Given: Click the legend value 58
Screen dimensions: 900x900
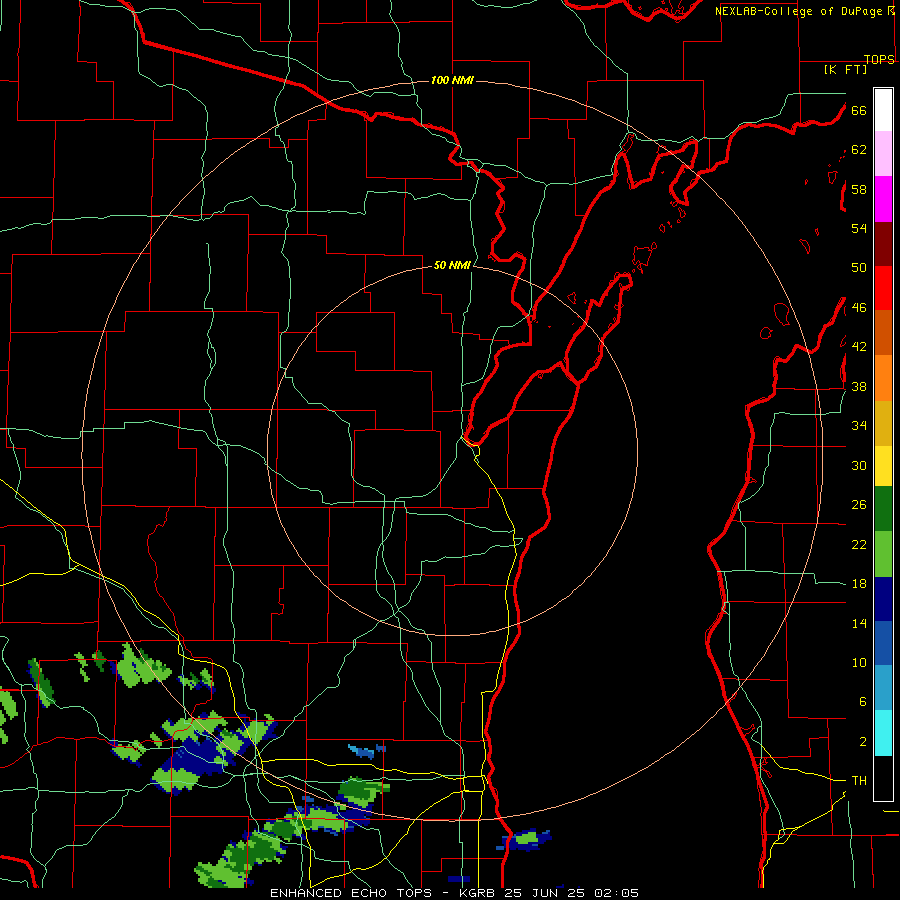Looking at the screenshot, I should pos(859,189).
